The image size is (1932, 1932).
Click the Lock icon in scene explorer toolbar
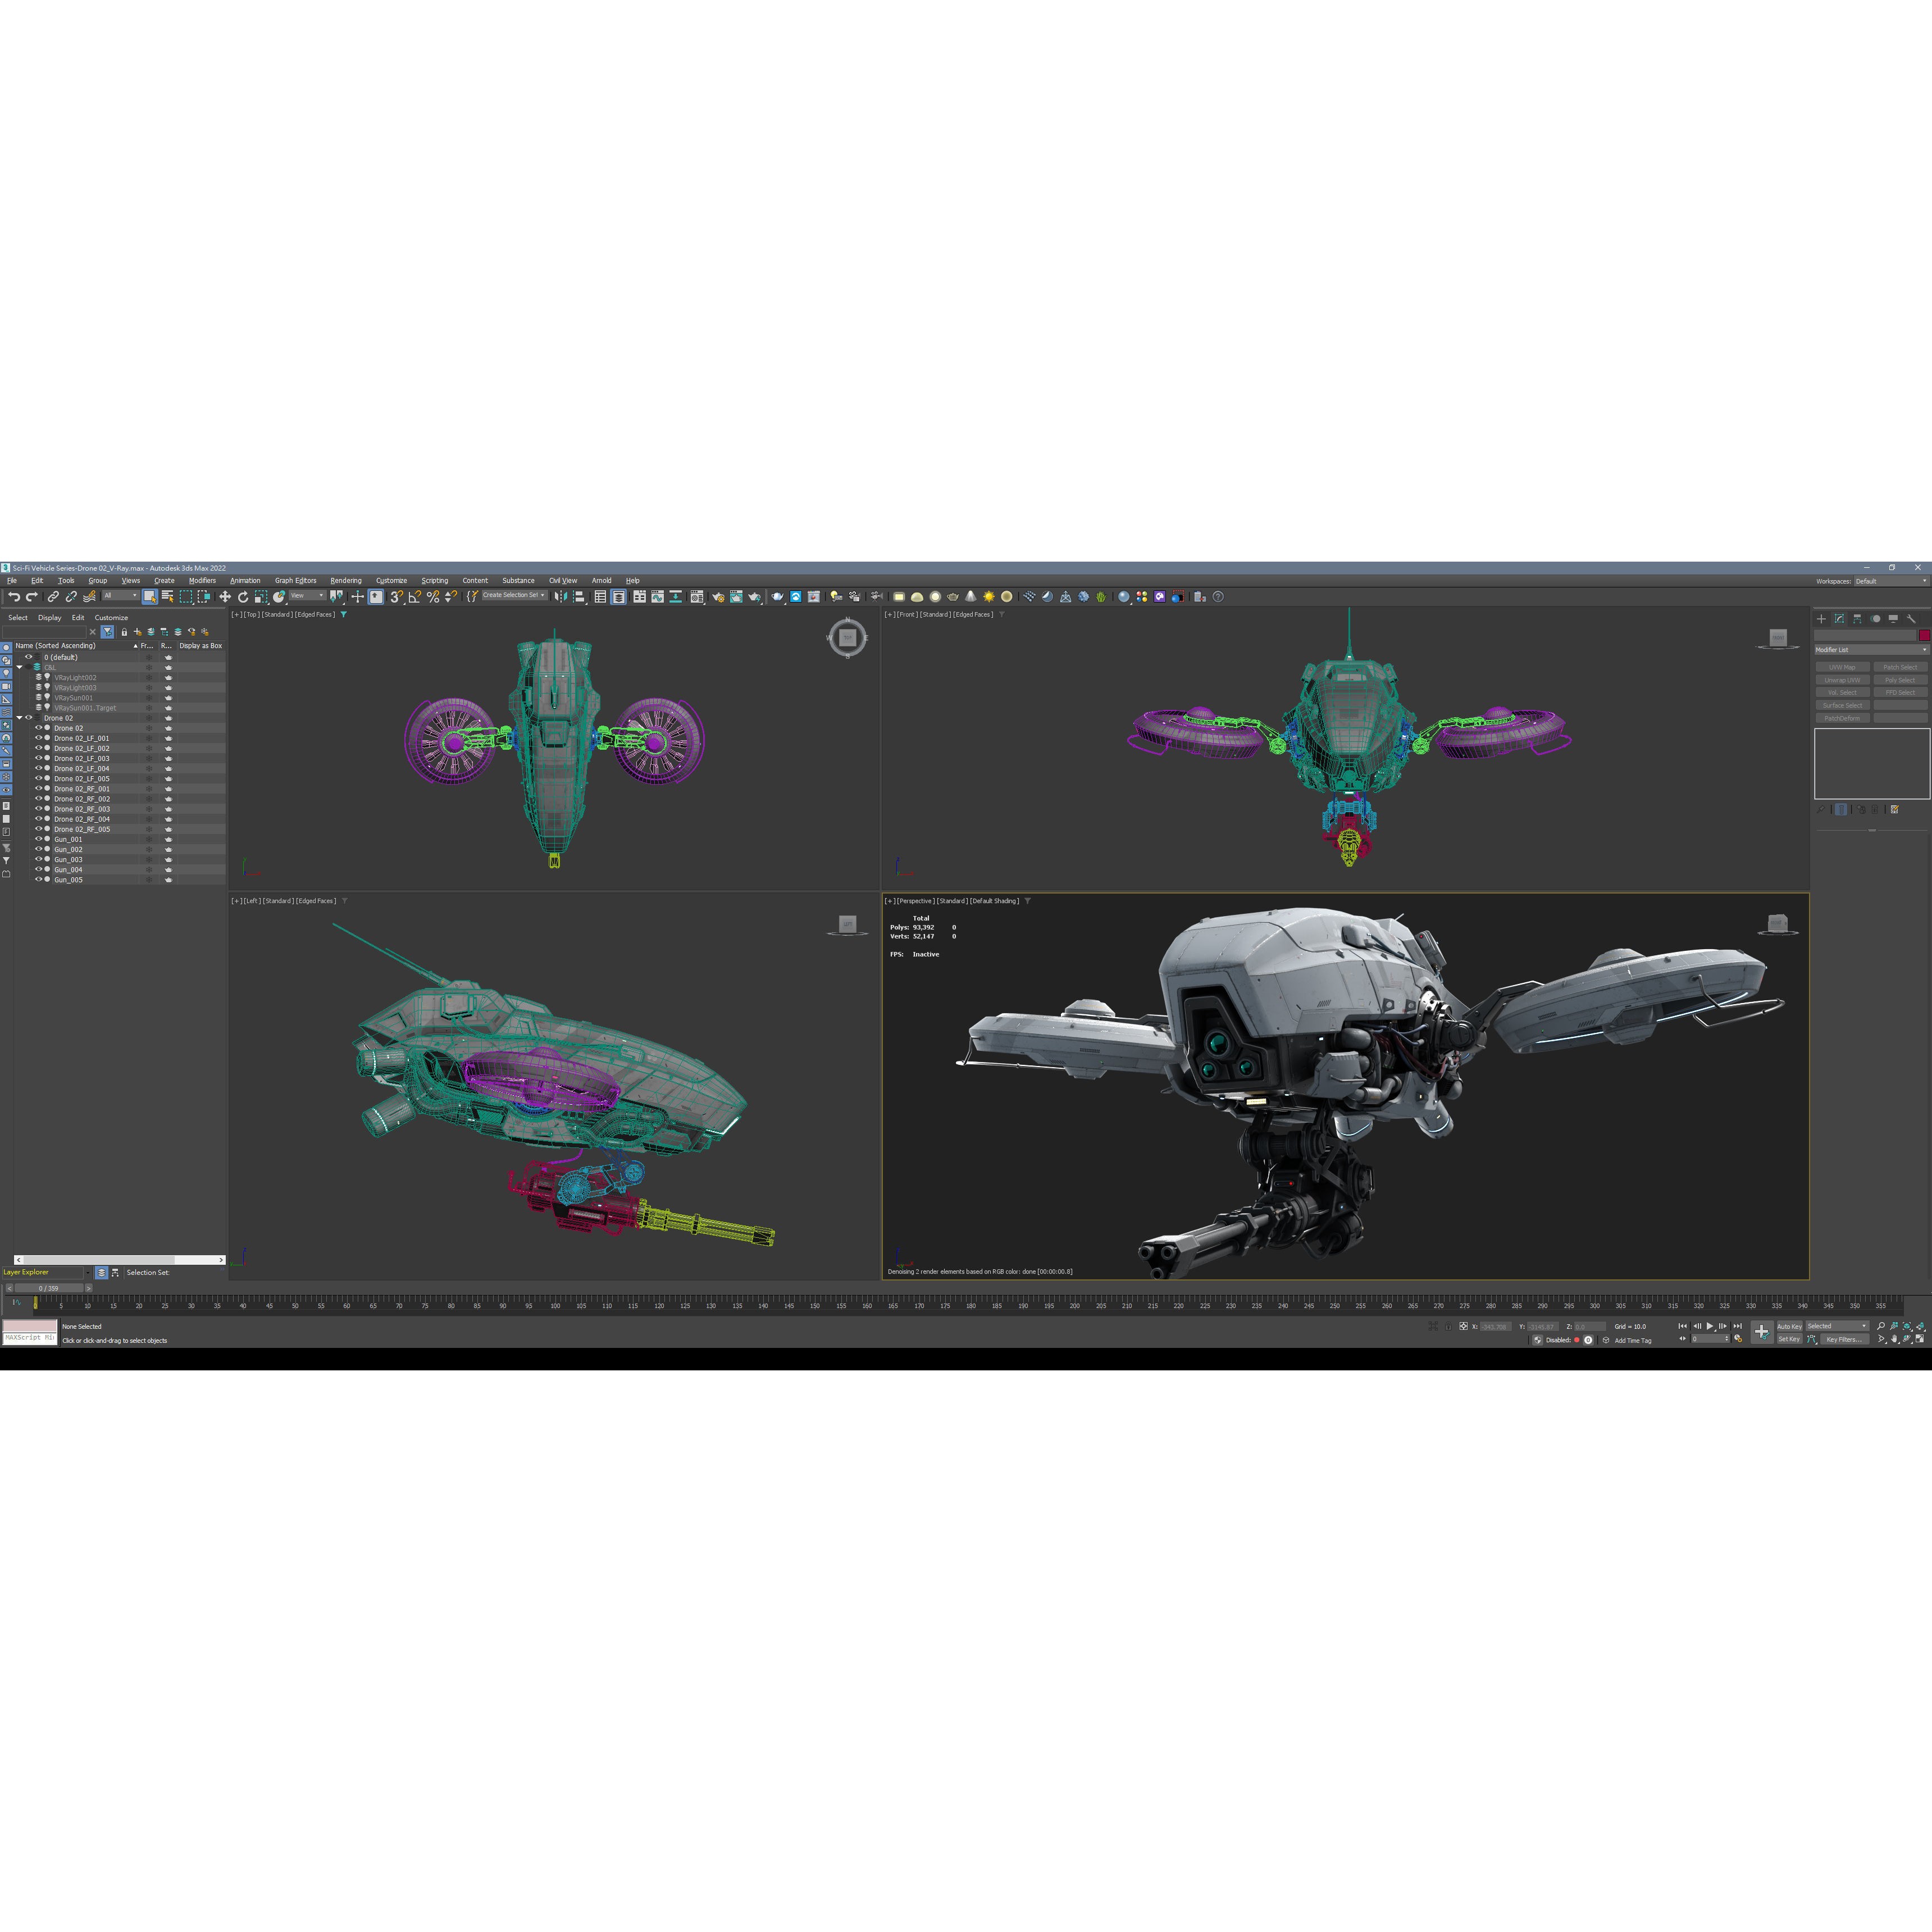tap(124, 632)
